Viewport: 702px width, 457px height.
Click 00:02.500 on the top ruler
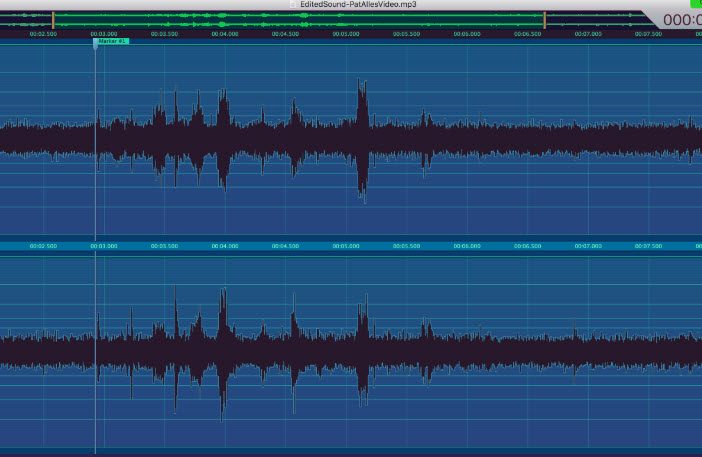43,34
